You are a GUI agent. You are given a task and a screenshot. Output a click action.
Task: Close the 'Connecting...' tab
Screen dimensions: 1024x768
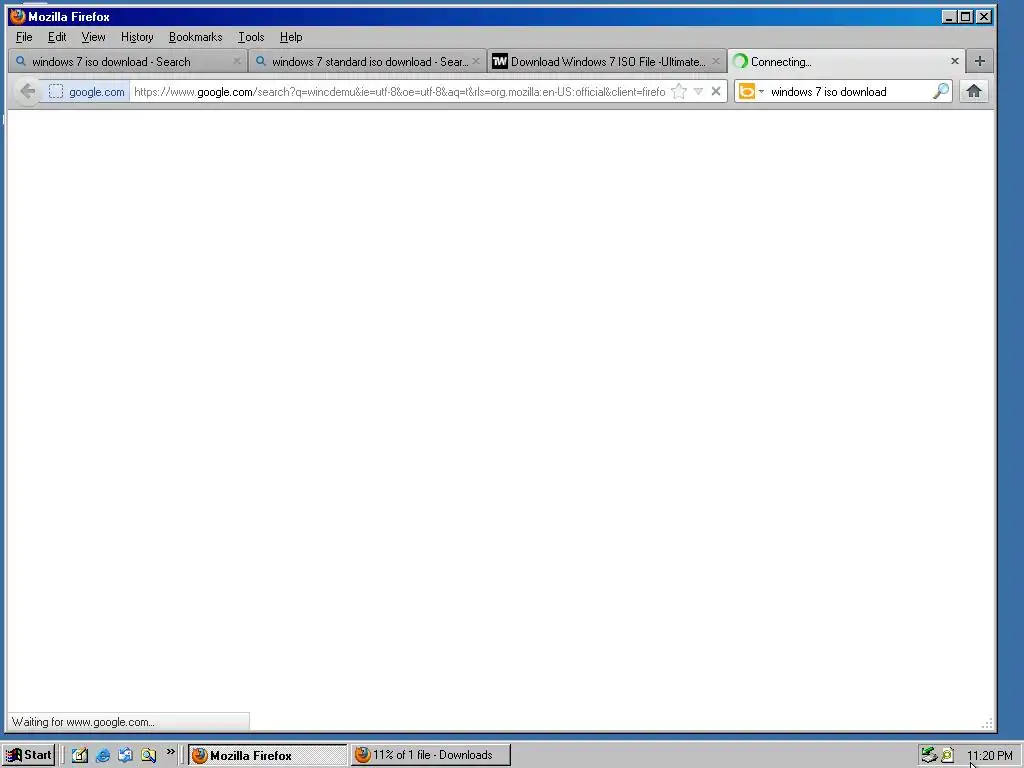(955, 61)
